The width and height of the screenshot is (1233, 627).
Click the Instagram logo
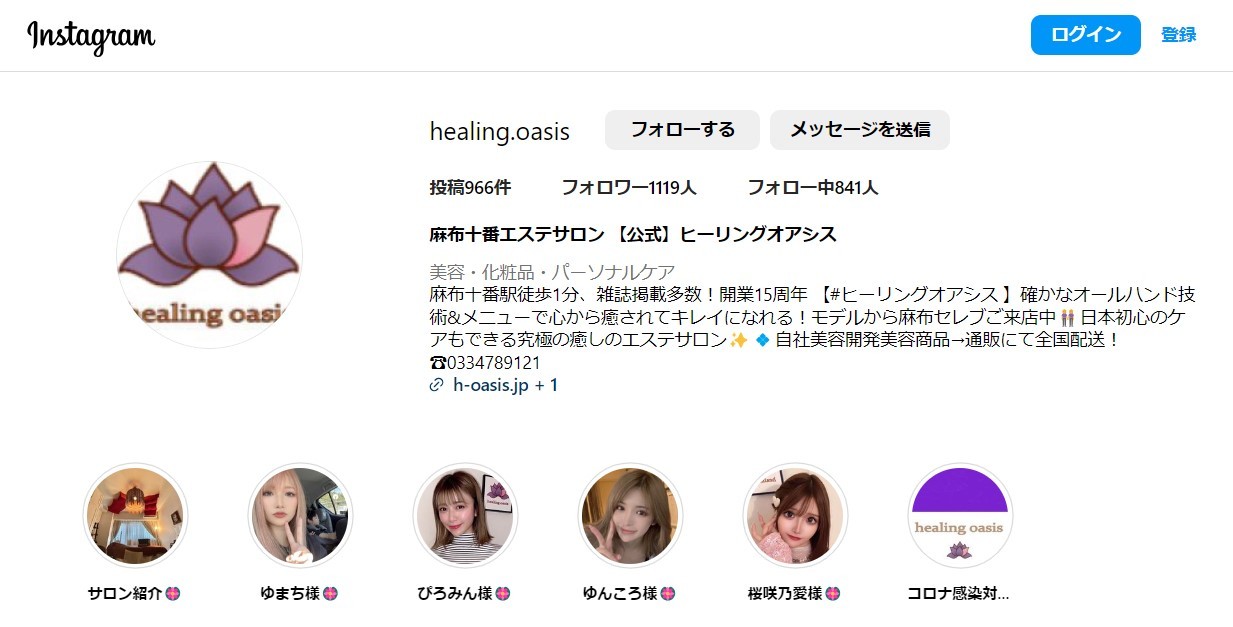coord(91,36)
